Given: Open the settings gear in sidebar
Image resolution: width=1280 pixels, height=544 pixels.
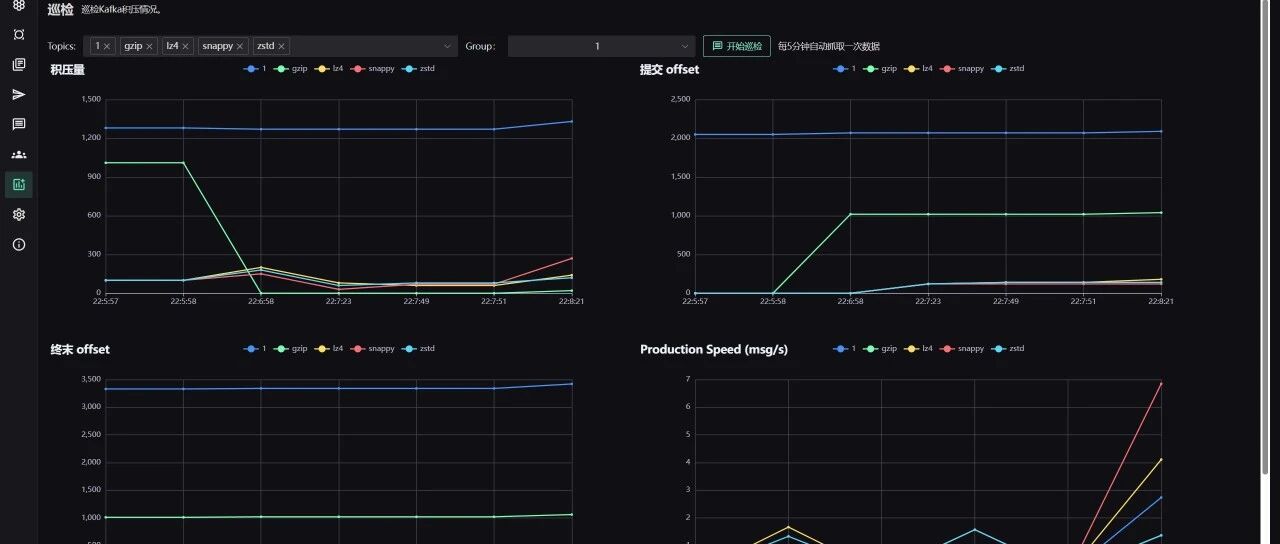Looking at the screenshot, I should pos(19,214).
